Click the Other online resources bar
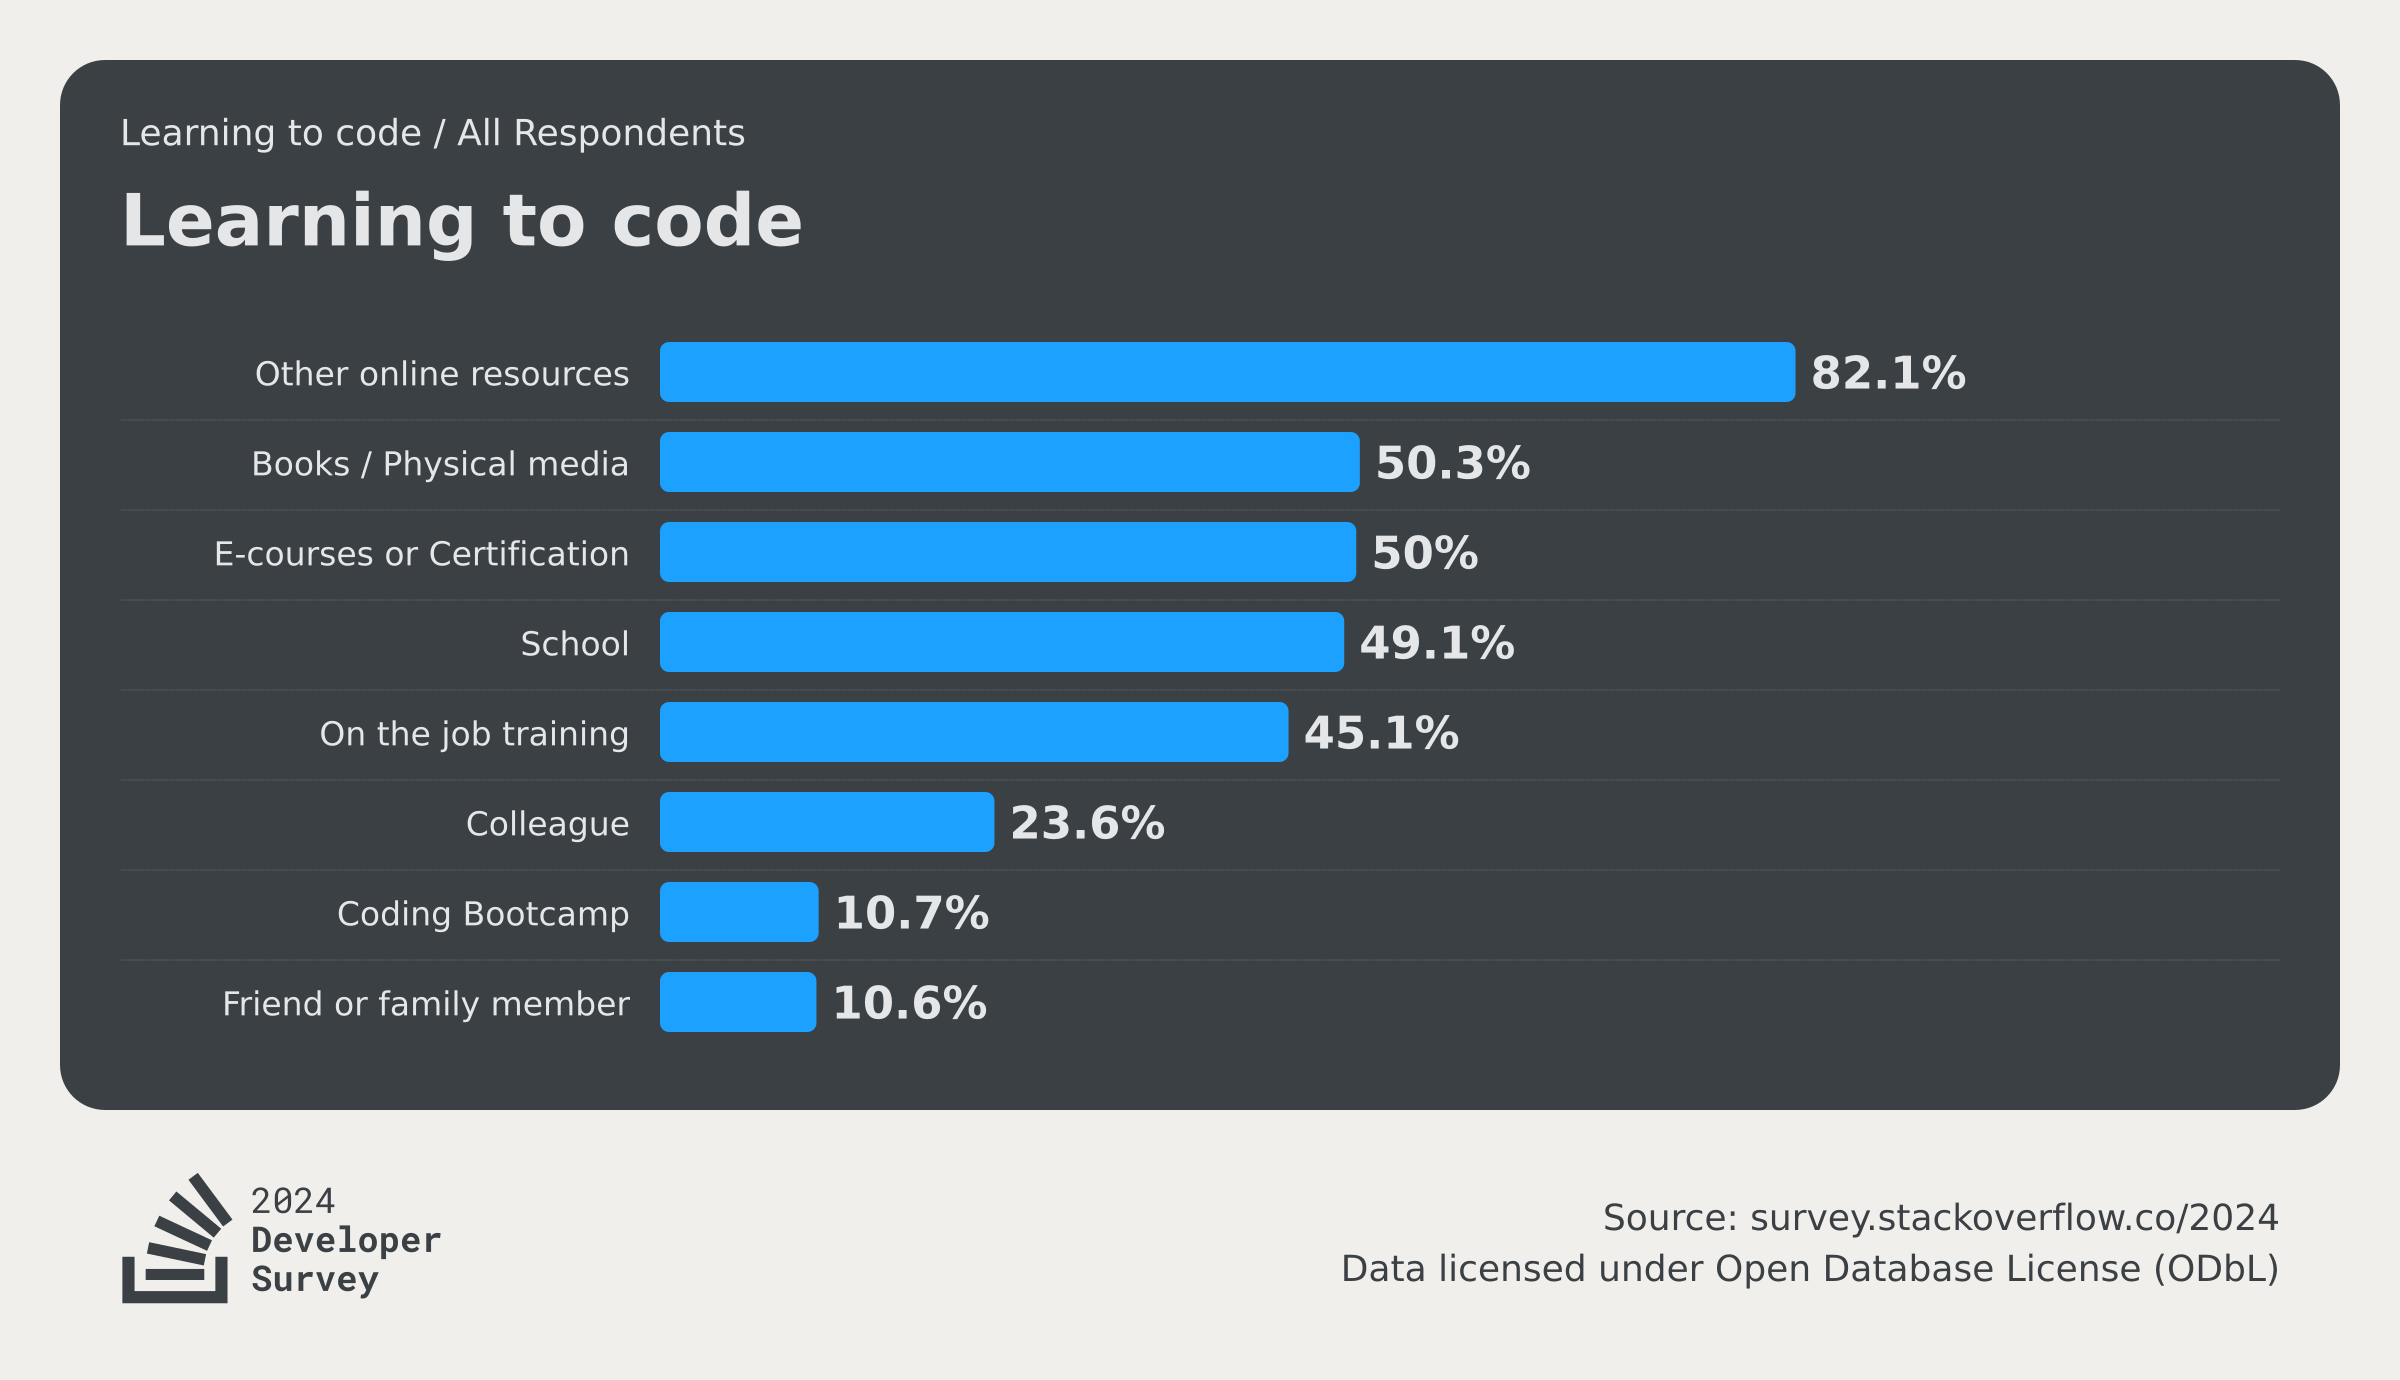The height and width of the screenshot is (1380, 2400). click(x=1227, y=372)
